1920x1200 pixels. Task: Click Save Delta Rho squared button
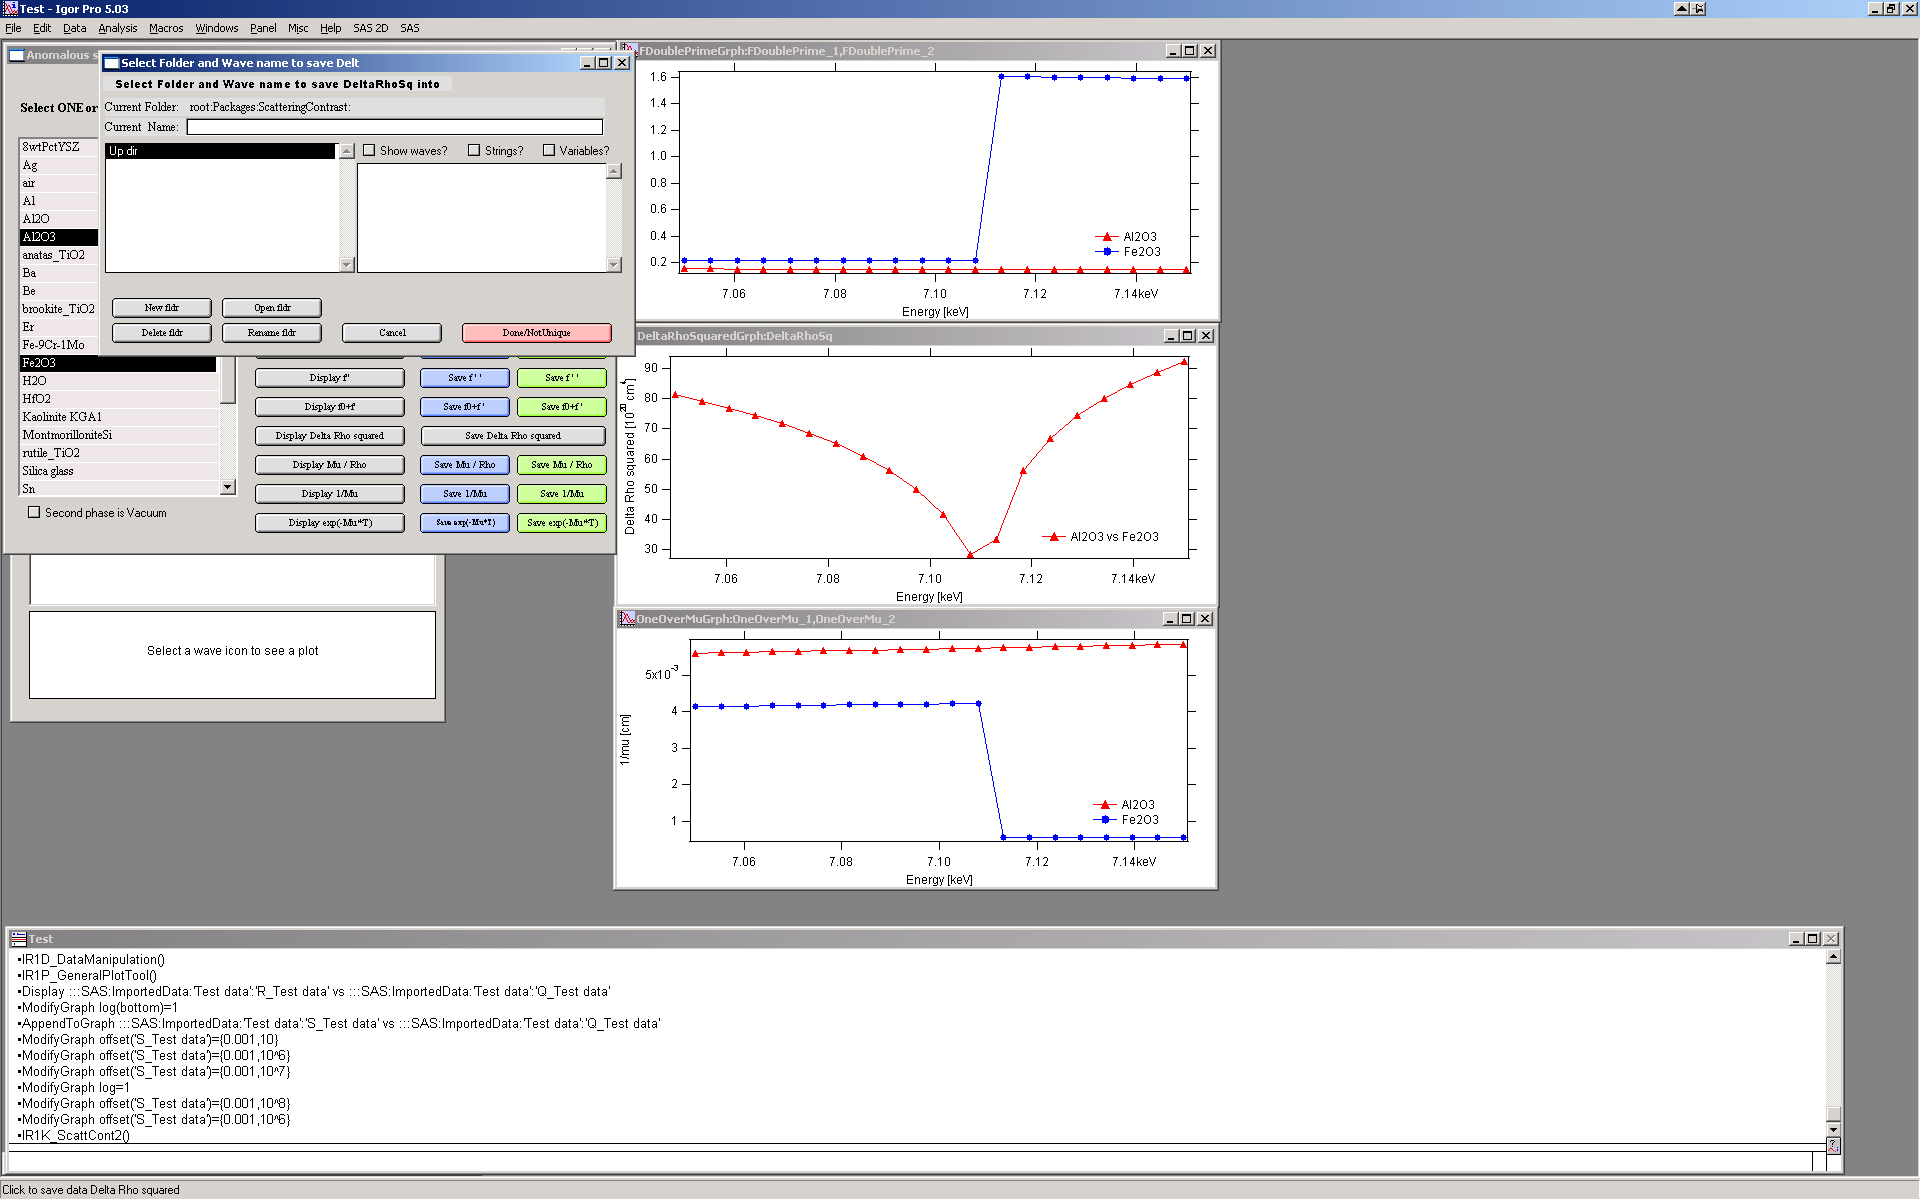click(513, 436)
